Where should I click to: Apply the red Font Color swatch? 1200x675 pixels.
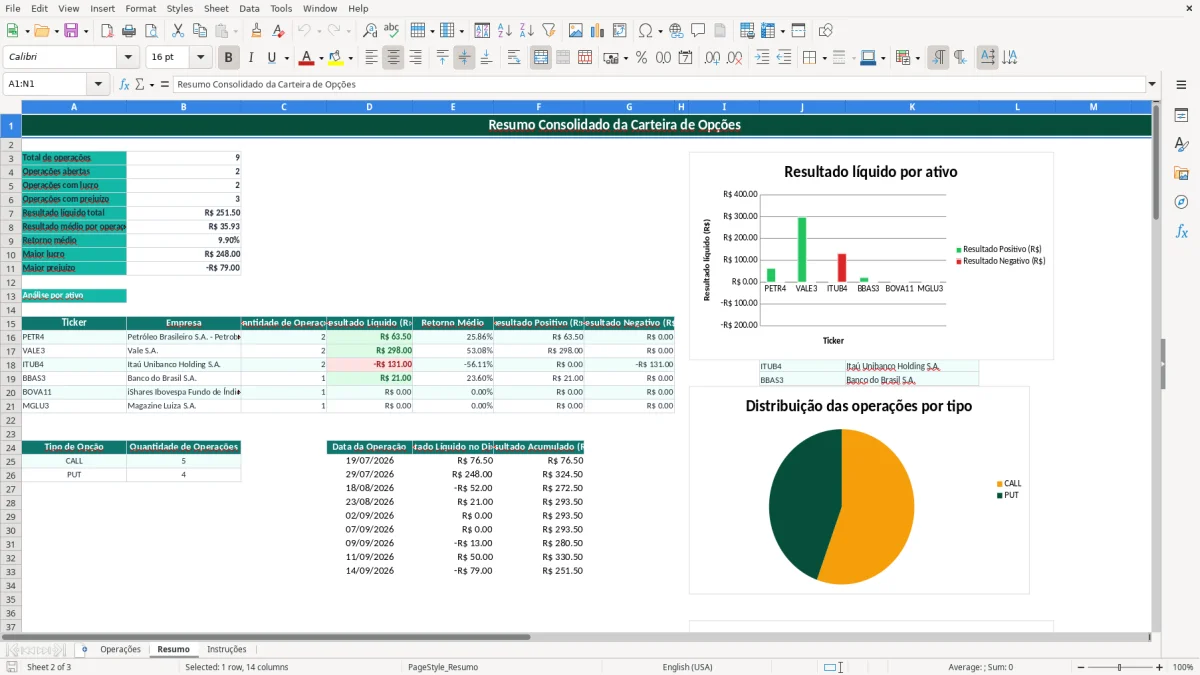[307, 58]
